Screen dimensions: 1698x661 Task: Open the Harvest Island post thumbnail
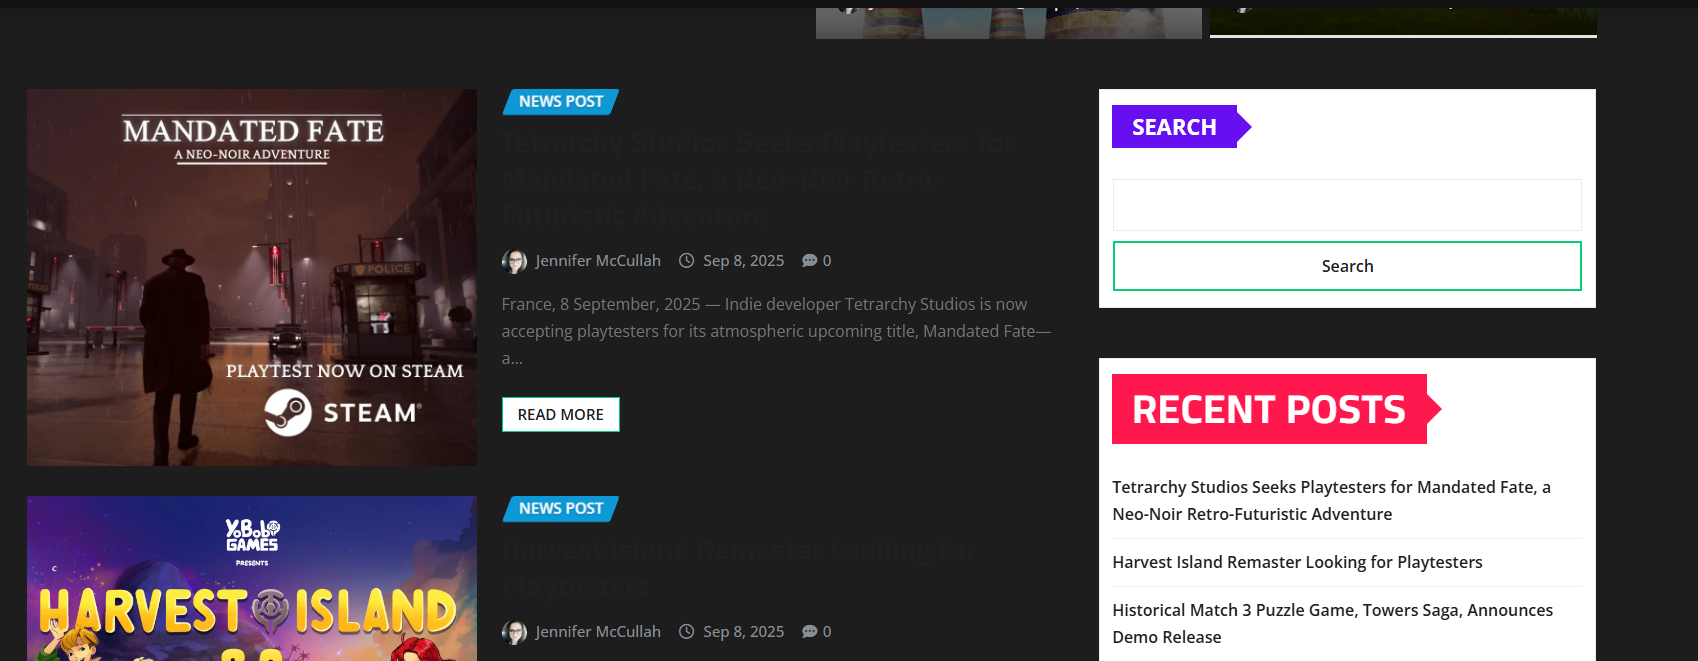pyautogui.click(x=252, y=578)
